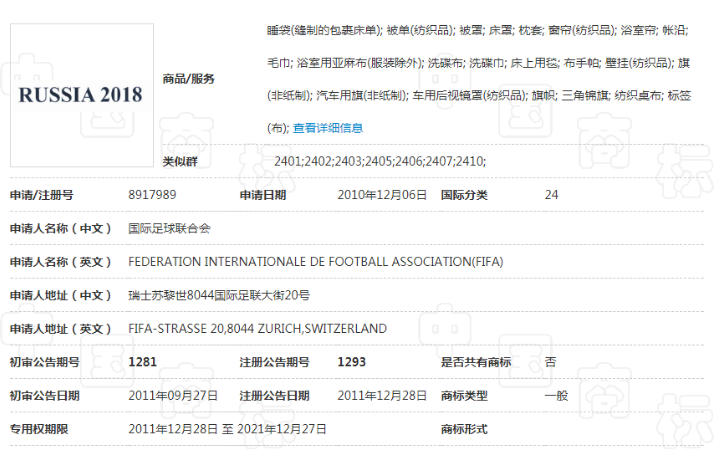The height and width of the screenshot is (461, 727).
Task: Select the 商品/服务 label
Action: click(x=188, y=79)
